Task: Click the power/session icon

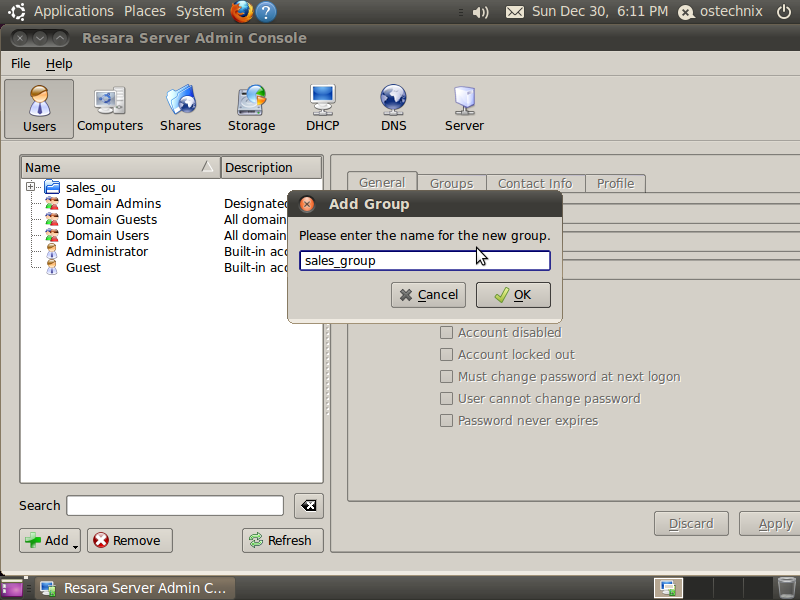Action: [784, 11]
